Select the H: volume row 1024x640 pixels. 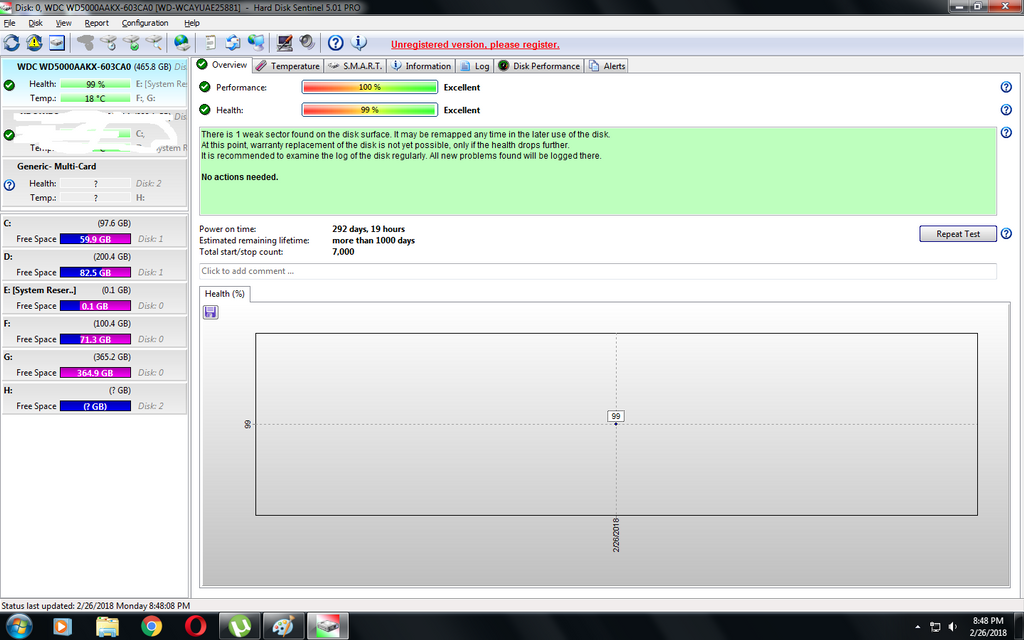pos(94,398)
